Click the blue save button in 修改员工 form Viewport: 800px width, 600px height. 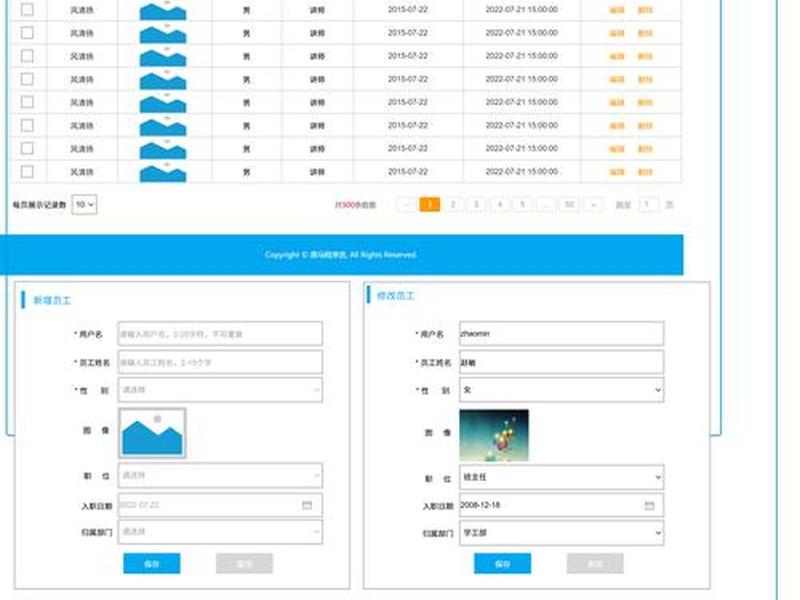pos(502,563)
